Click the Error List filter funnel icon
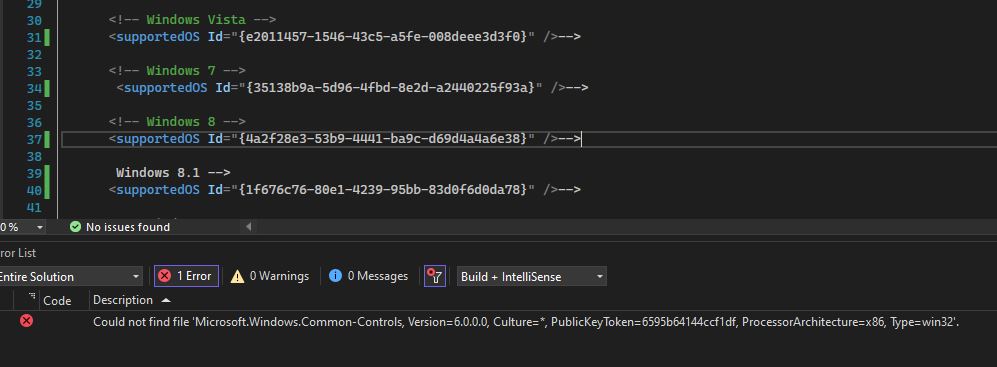 point(435,276)
